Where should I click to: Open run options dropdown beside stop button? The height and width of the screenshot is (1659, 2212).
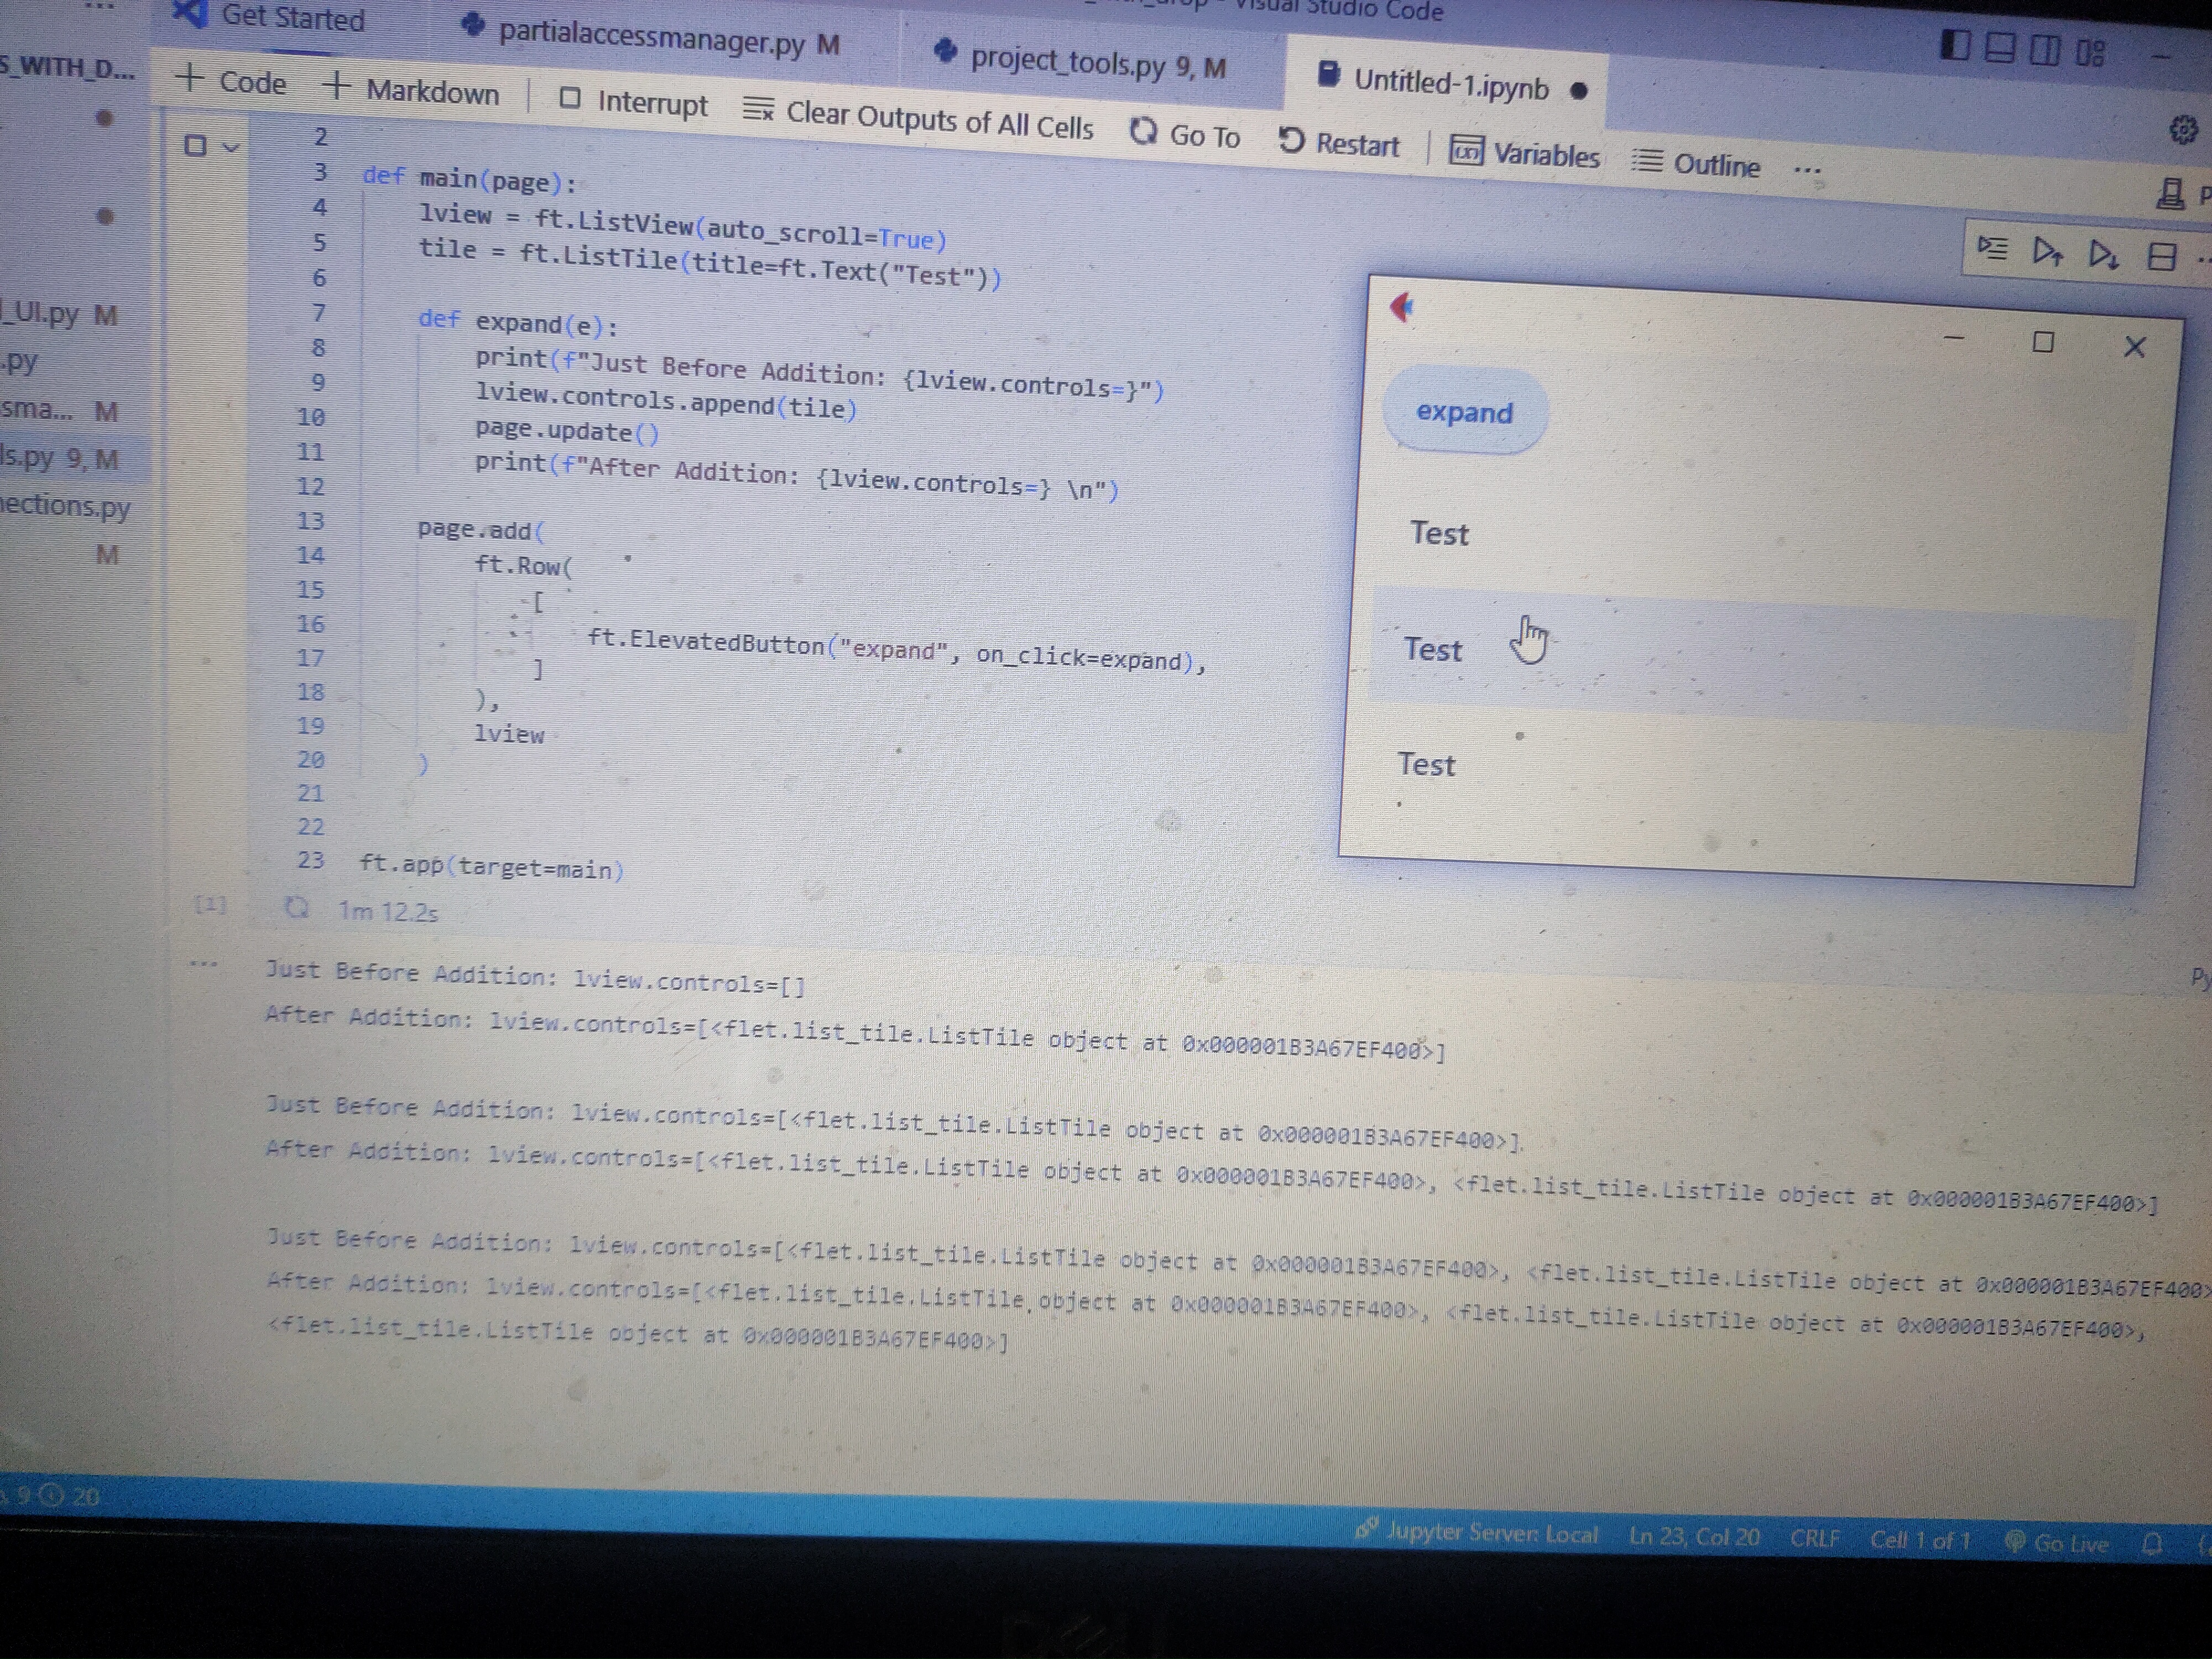[x=231, y=148]
